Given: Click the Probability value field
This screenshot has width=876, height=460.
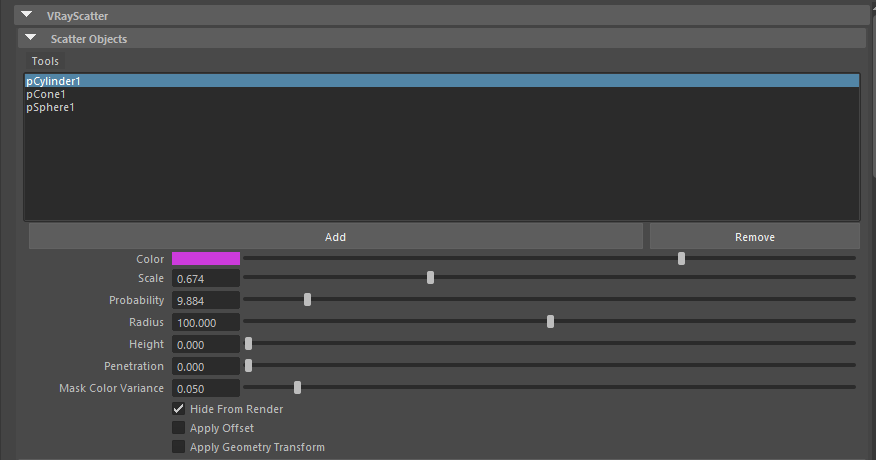Looking at the screenshot, I should 206,300.
